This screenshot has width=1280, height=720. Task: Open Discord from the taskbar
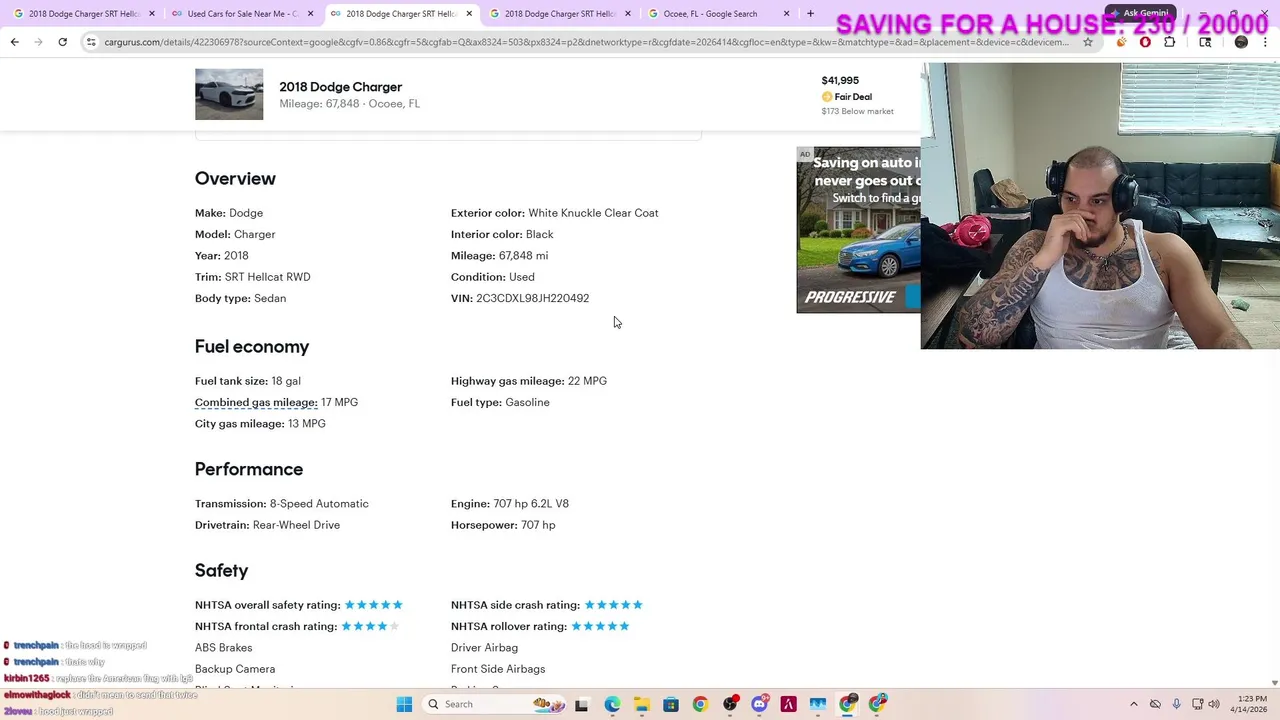759,704
